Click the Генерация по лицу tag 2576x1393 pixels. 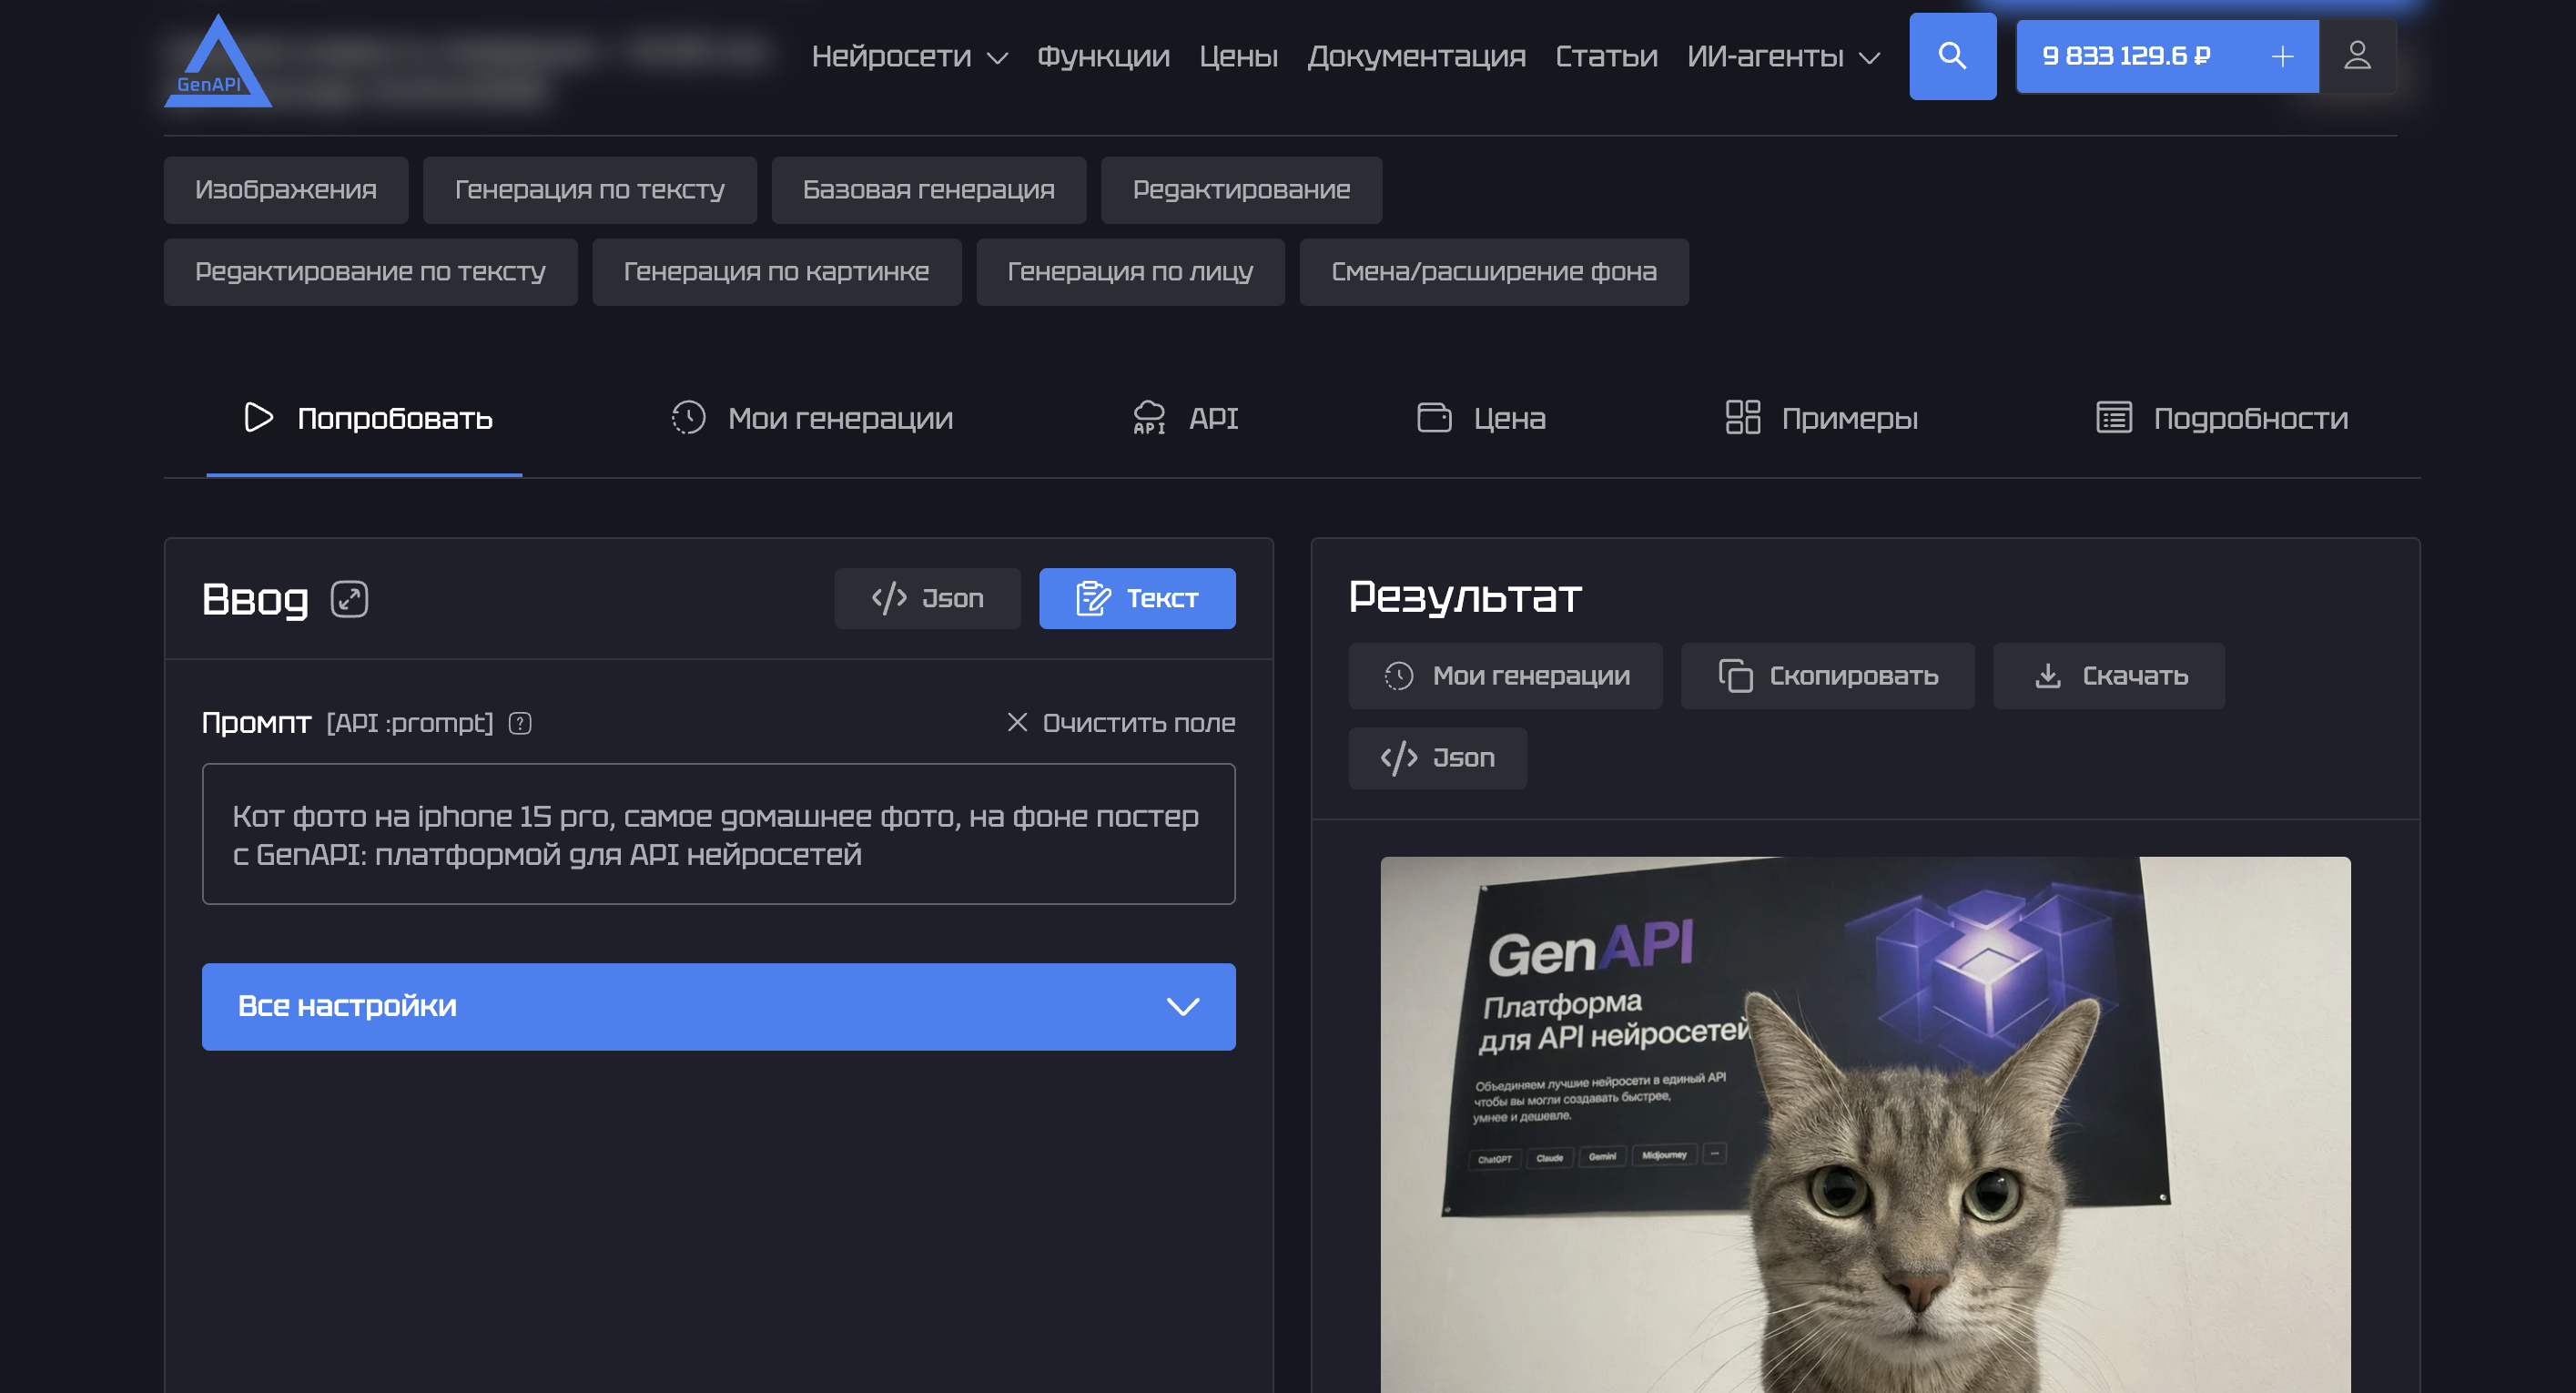click(x=1130, y=272)
